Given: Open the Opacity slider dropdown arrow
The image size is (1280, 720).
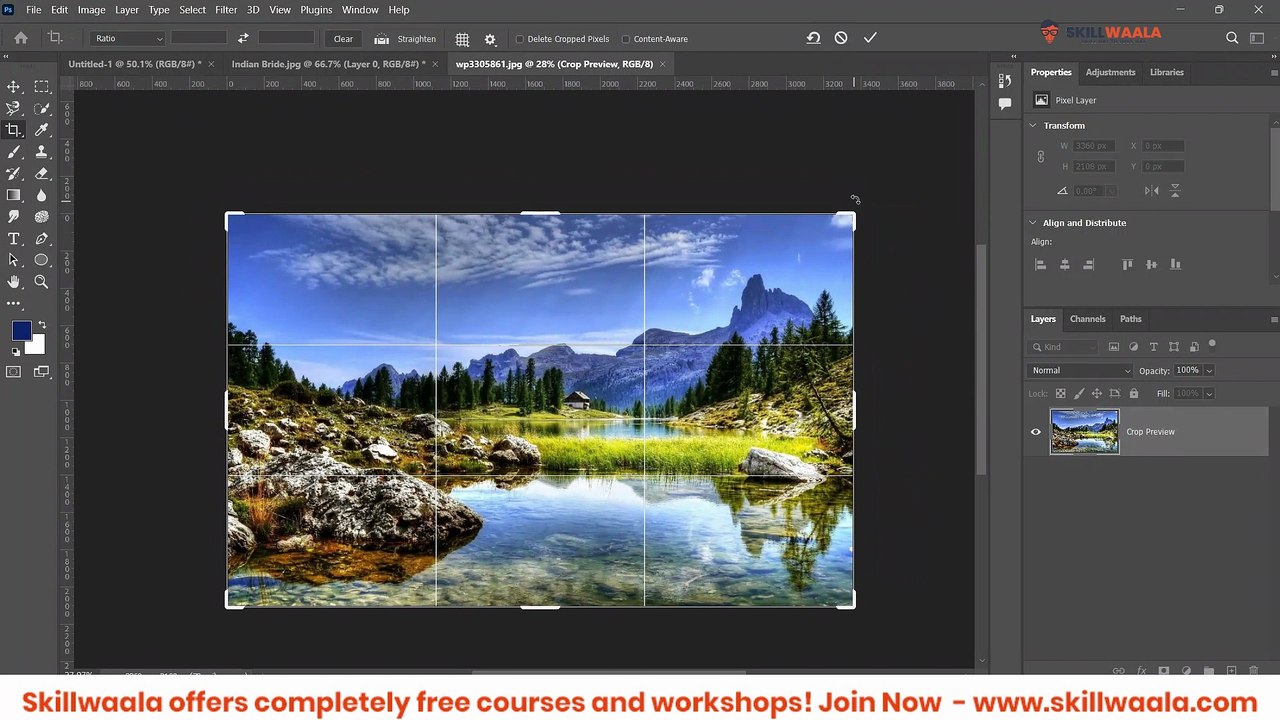Looking at the screenshot, I should click(x=1209, y=371).
